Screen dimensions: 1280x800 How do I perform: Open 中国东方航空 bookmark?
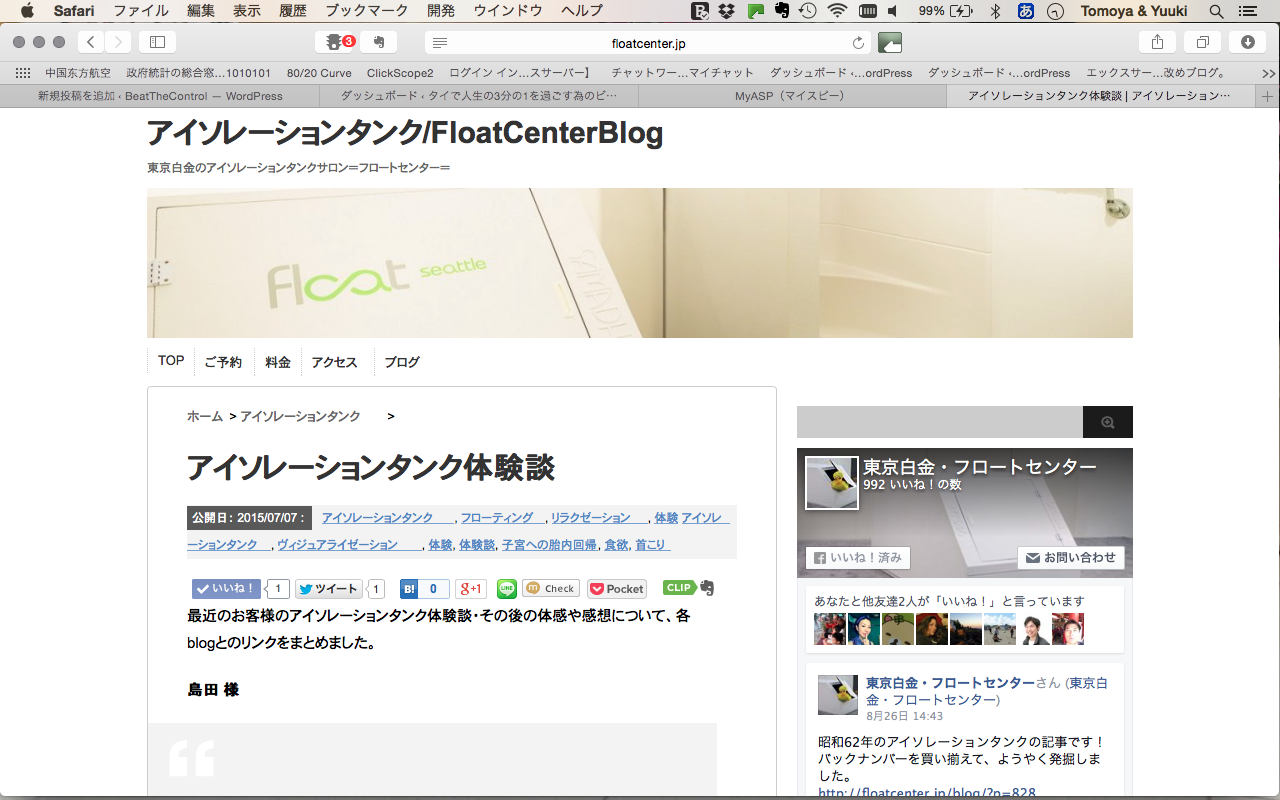[78, 73]
